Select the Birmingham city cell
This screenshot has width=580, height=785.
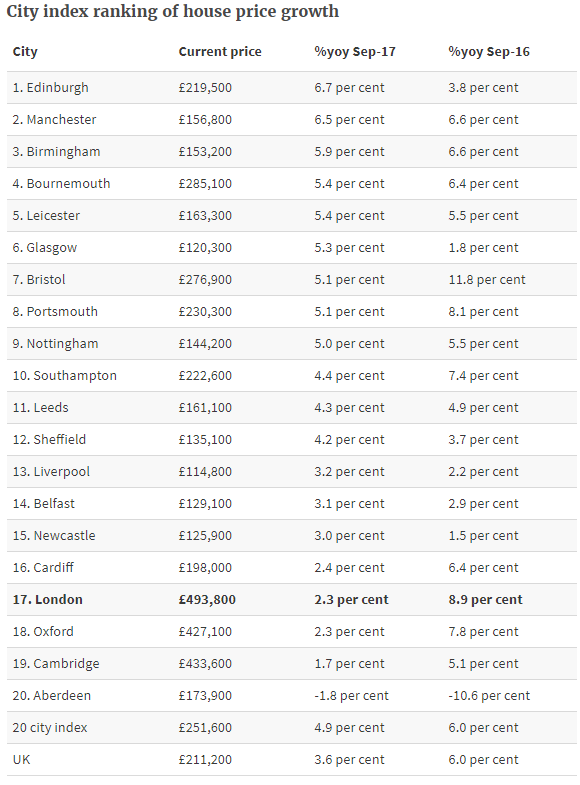click(57, 152)
